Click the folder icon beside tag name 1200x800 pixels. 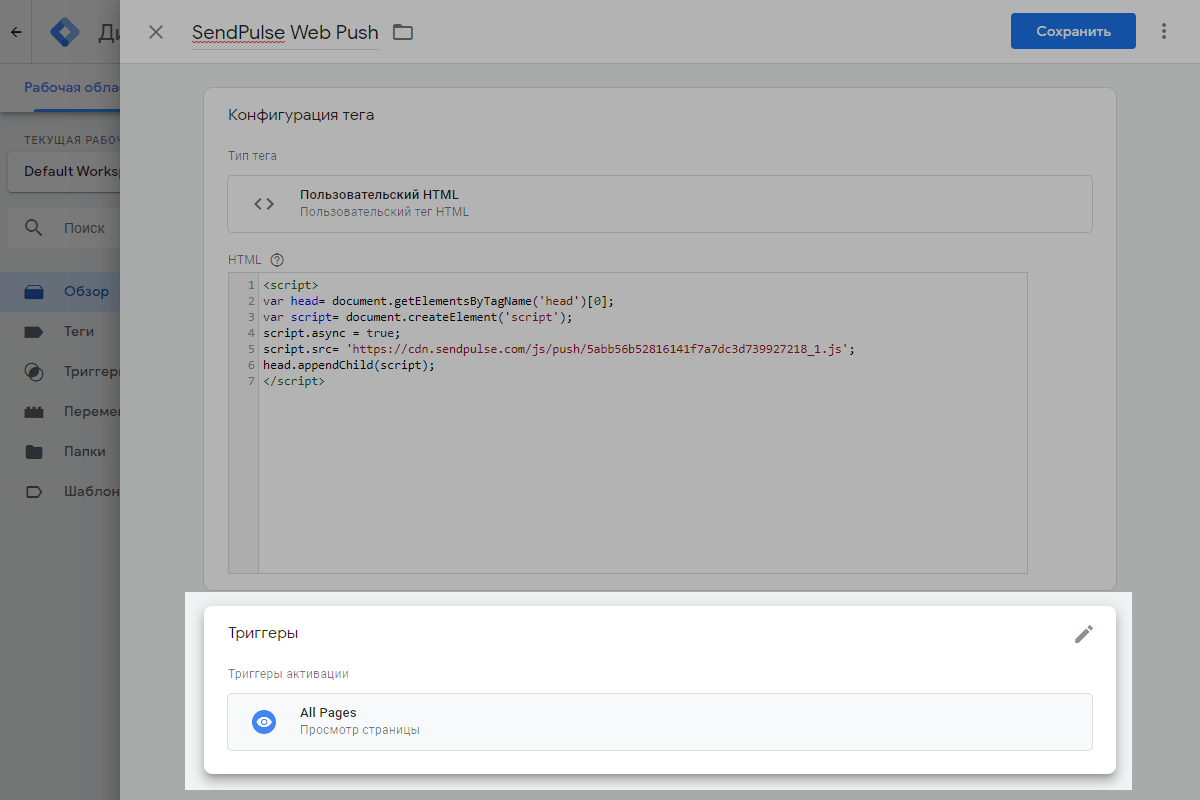(x=403, y=32)
